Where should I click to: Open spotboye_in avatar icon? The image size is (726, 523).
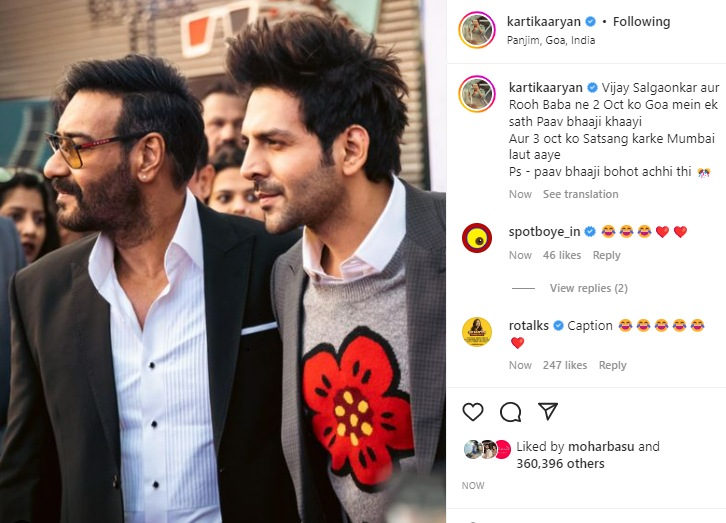coord(477,238)
